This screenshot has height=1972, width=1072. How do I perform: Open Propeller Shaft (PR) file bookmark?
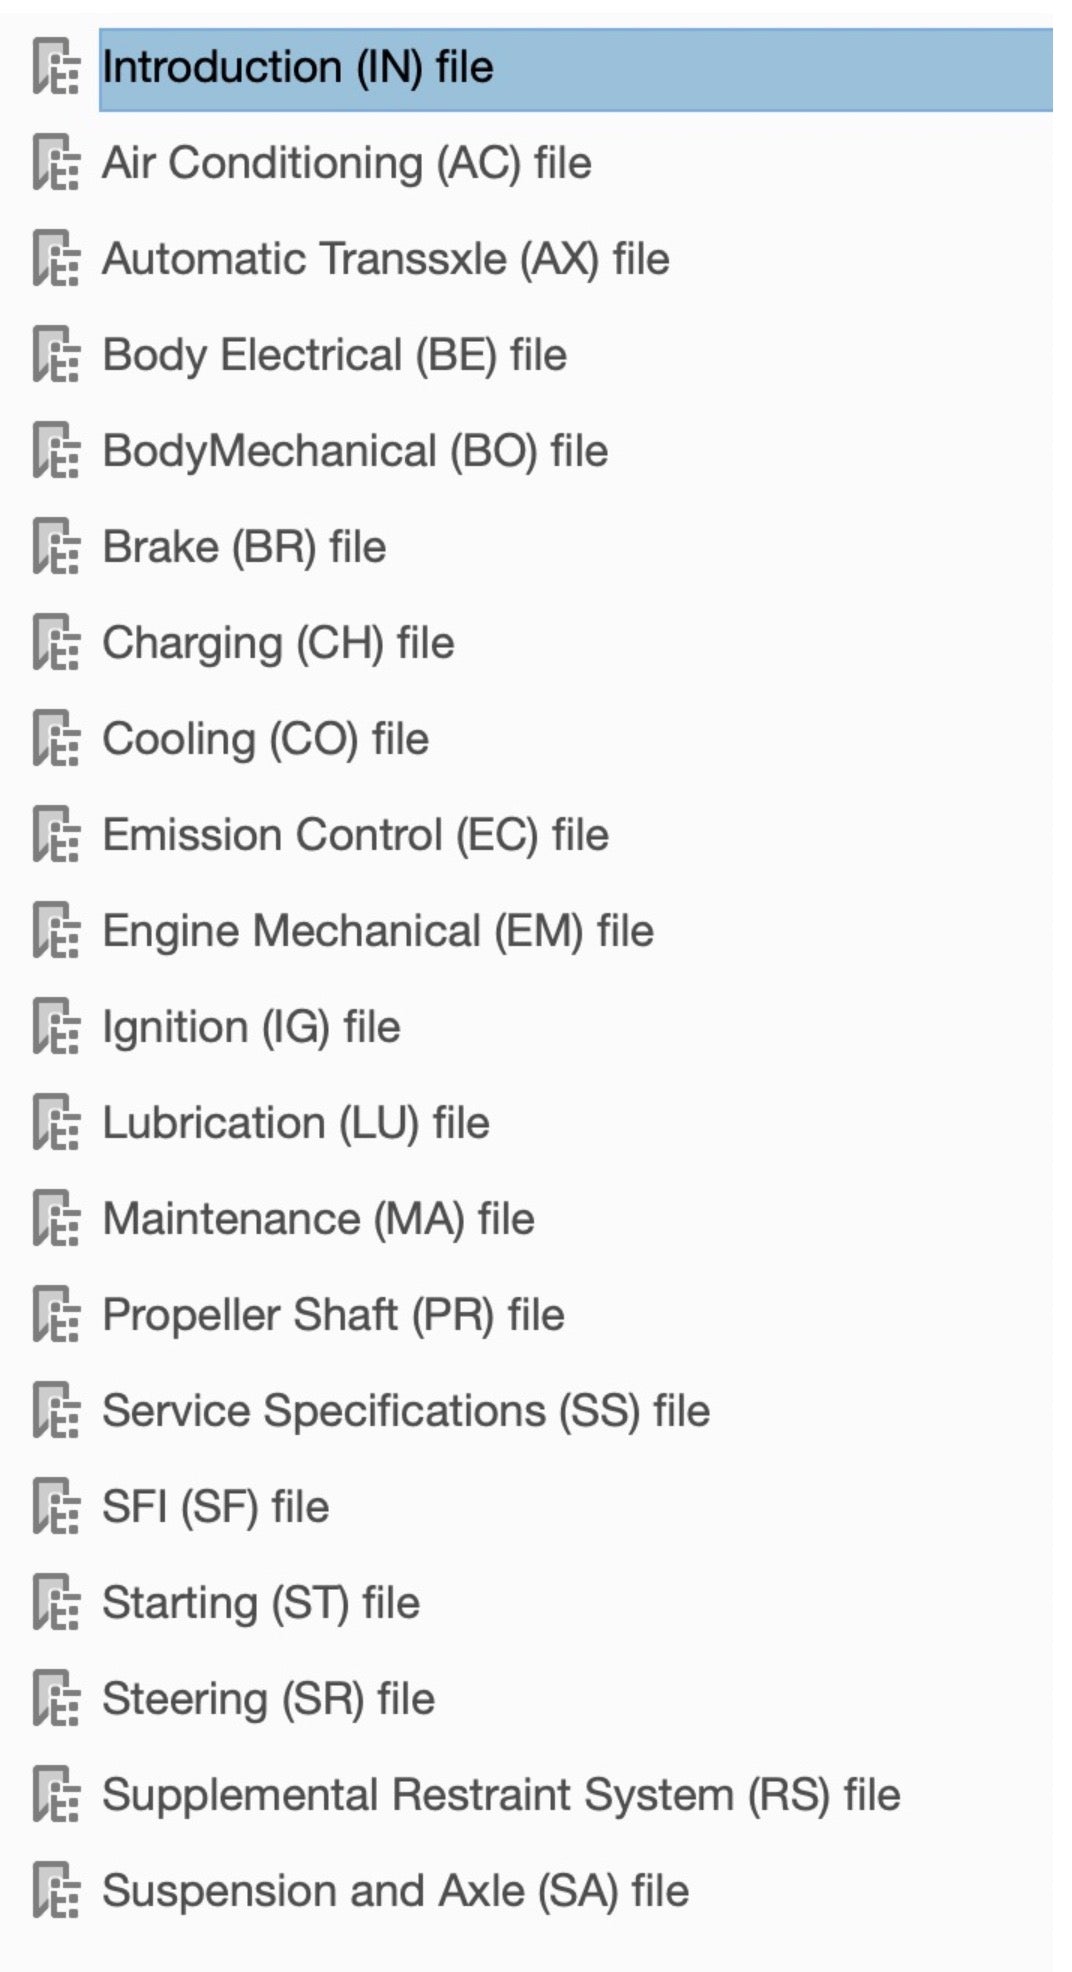coord(333,1316)
